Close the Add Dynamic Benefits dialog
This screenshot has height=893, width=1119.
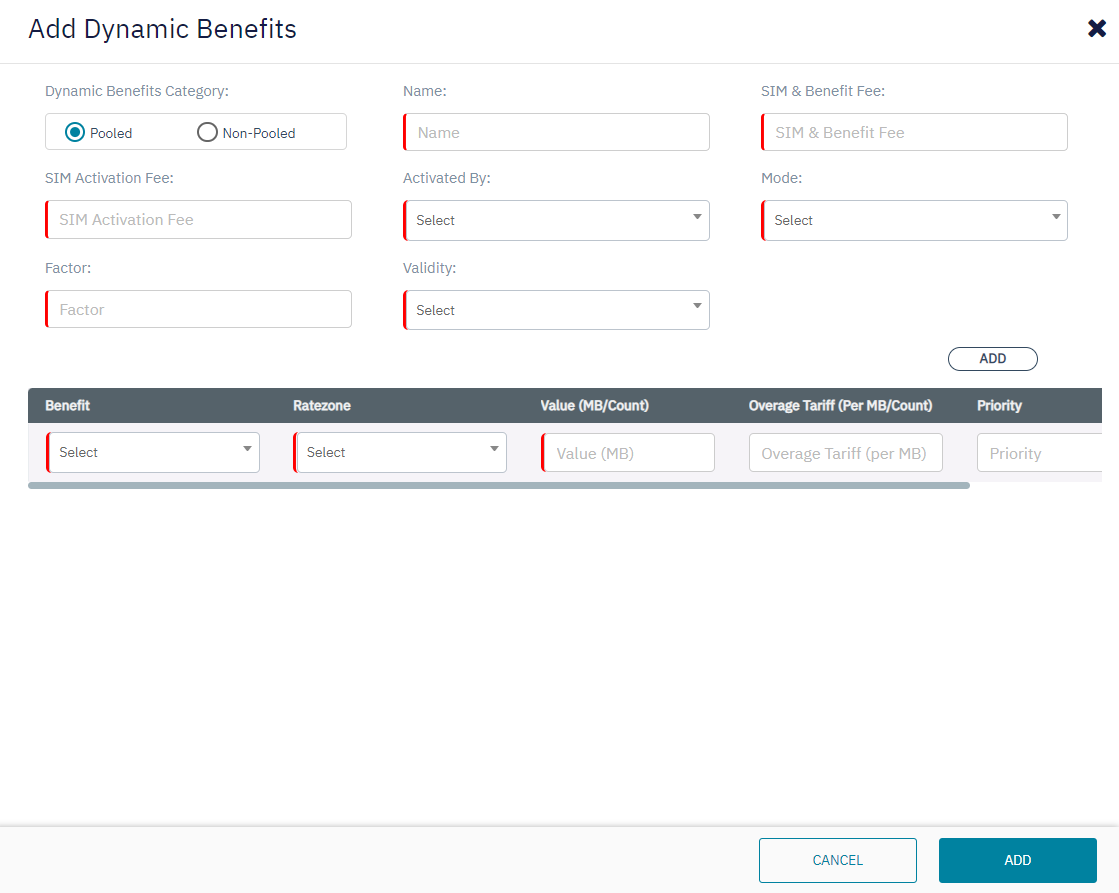click(1096, 29)
